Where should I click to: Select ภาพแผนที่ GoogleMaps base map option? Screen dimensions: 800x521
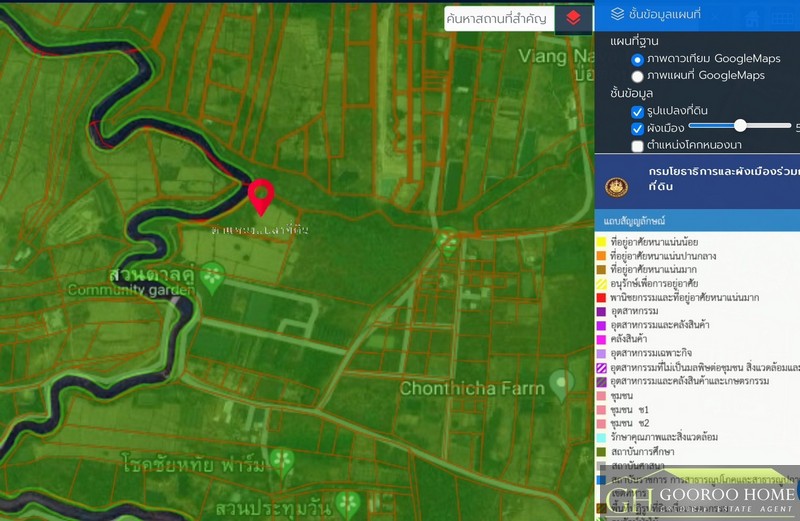coord(637,76)
